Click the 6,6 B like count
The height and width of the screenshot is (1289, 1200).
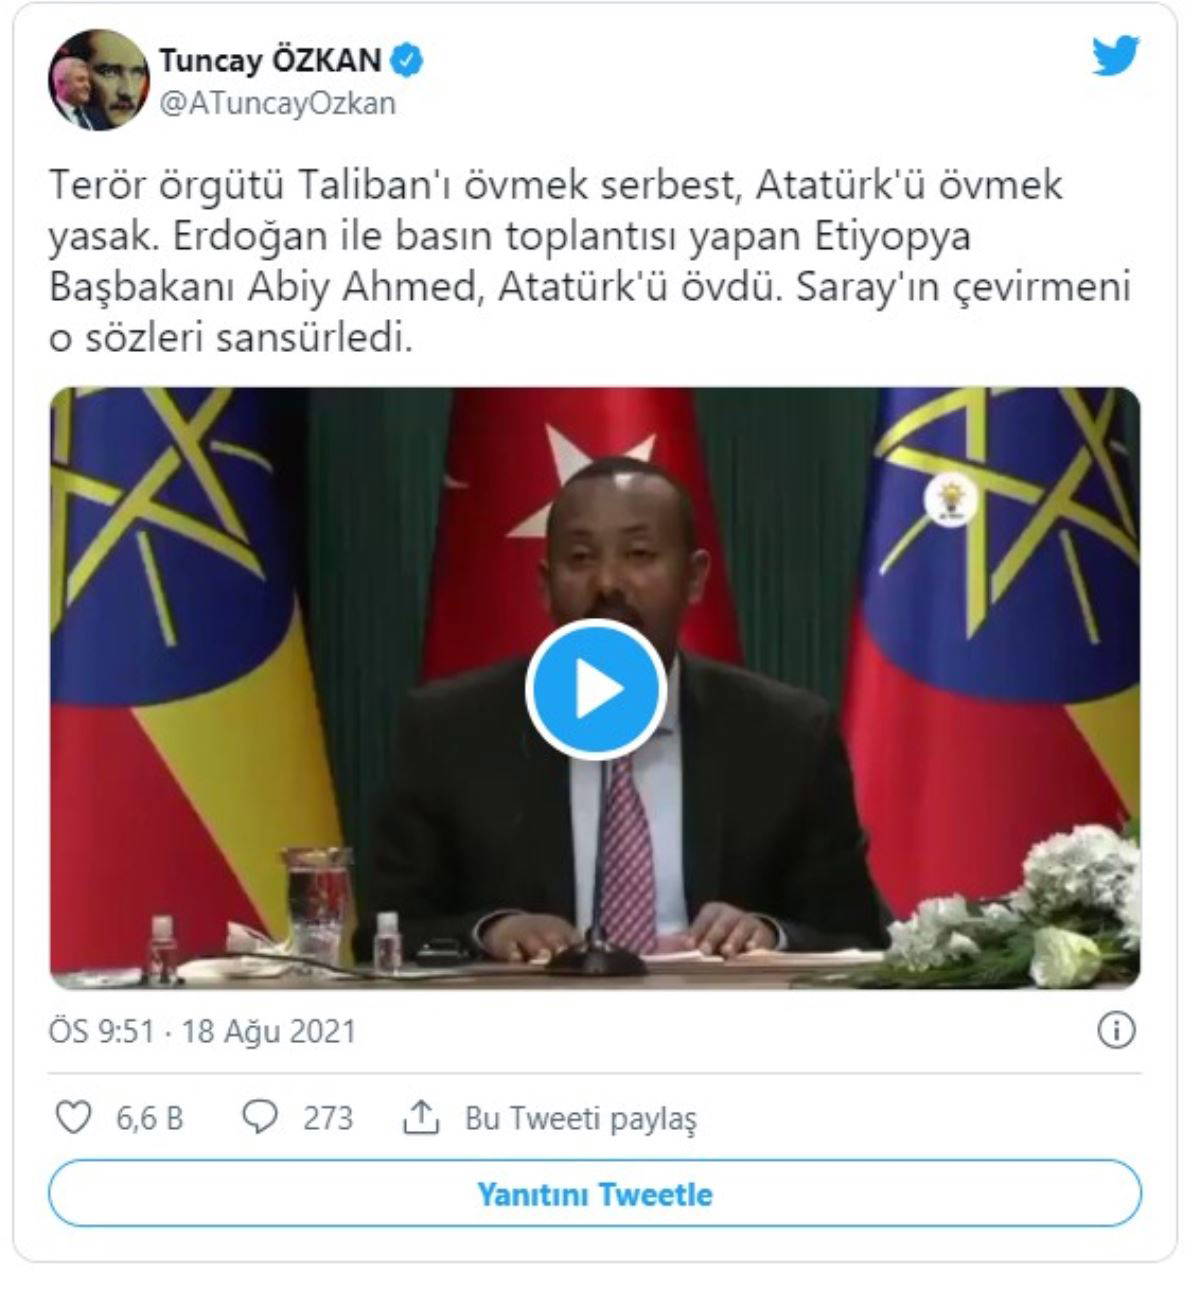click(150, 1117)
